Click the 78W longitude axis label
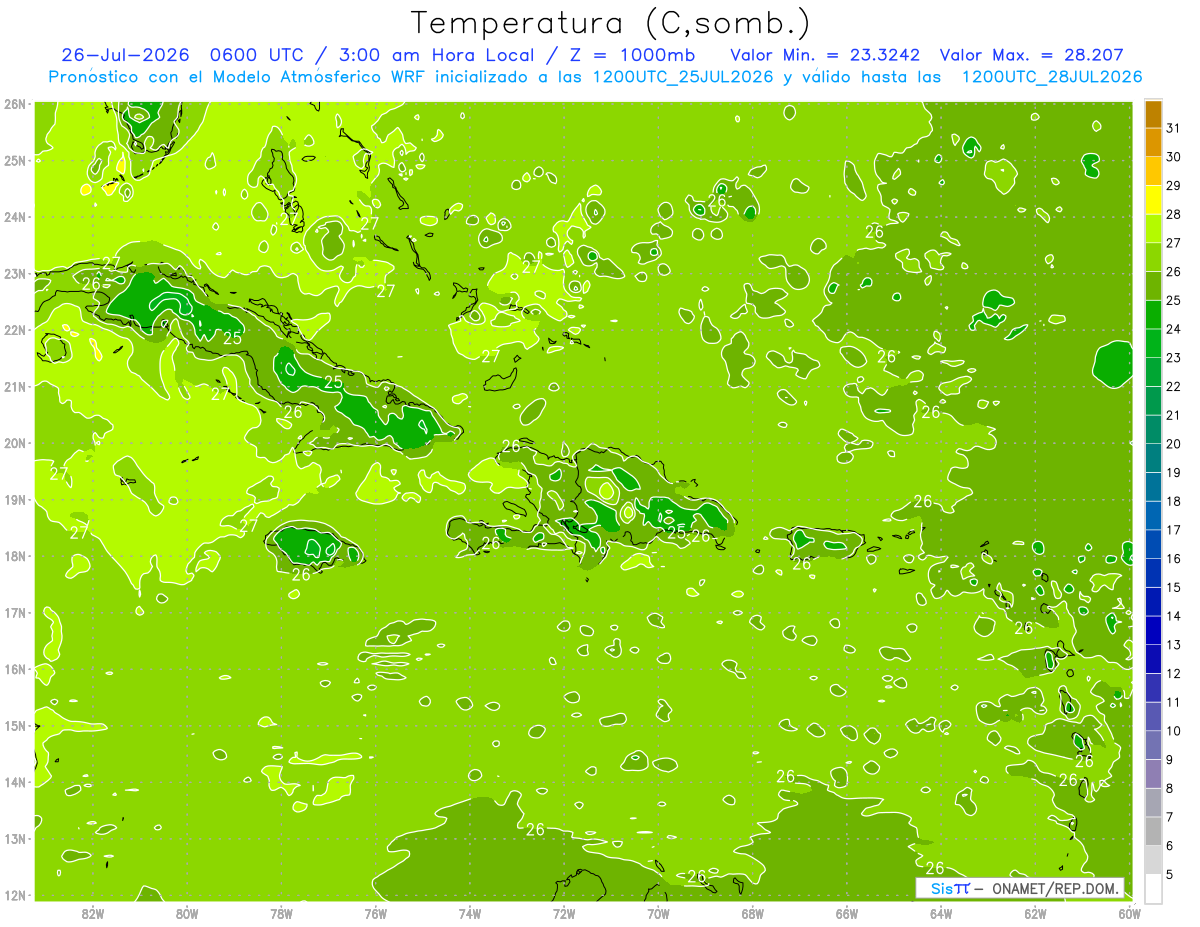1200x927 pixels. (x=281, y=913)
